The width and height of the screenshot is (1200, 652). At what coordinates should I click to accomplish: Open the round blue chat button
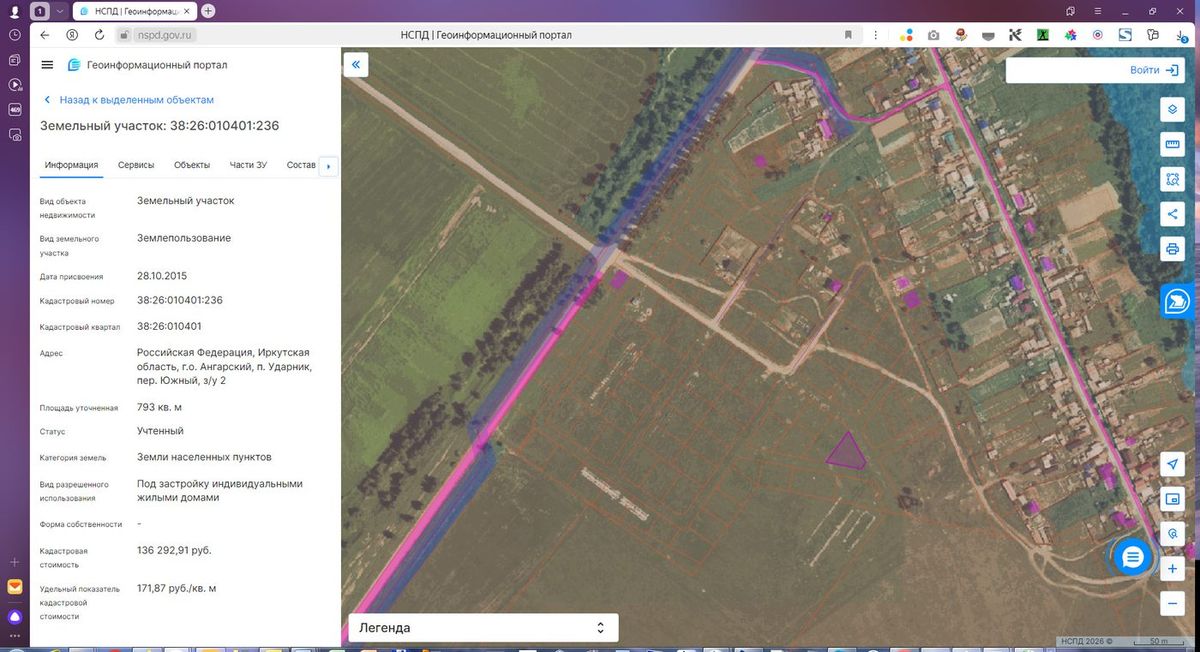pyautogui.click(x=1133, y=557)
